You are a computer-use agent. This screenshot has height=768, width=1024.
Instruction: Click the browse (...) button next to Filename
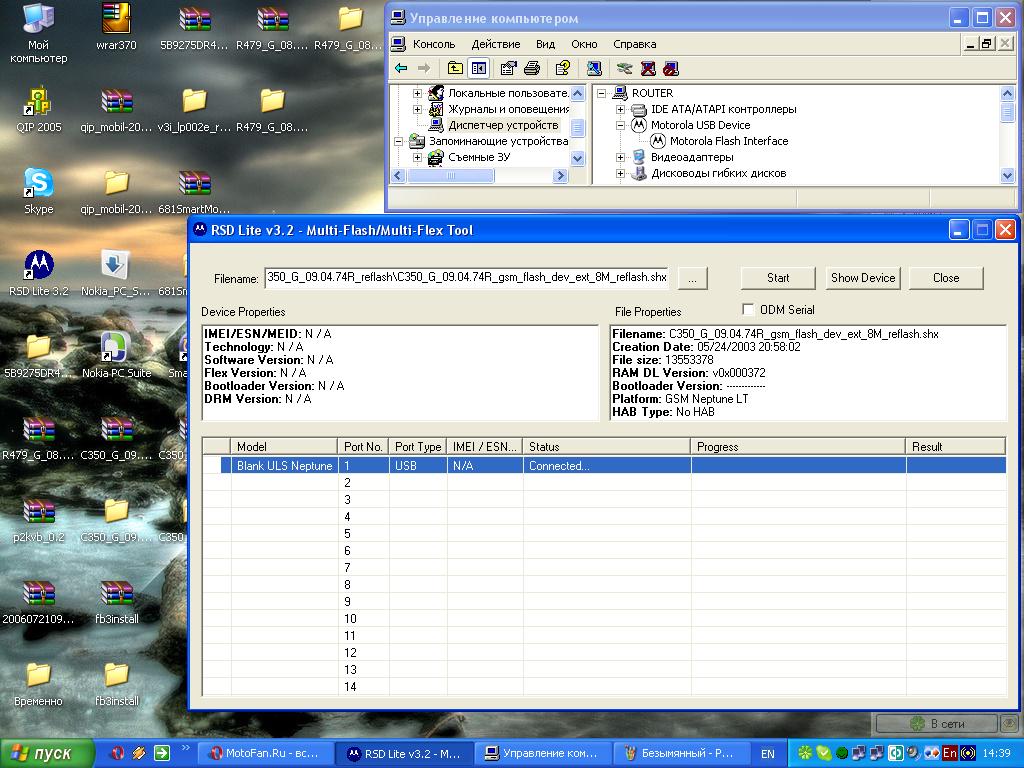coord(692,278)
